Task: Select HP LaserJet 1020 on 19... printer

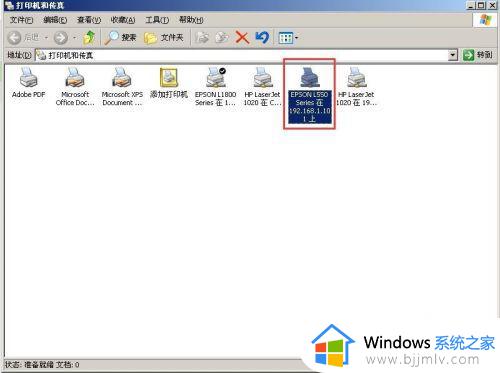Action: pyautogui.click(x=356, y=86)
